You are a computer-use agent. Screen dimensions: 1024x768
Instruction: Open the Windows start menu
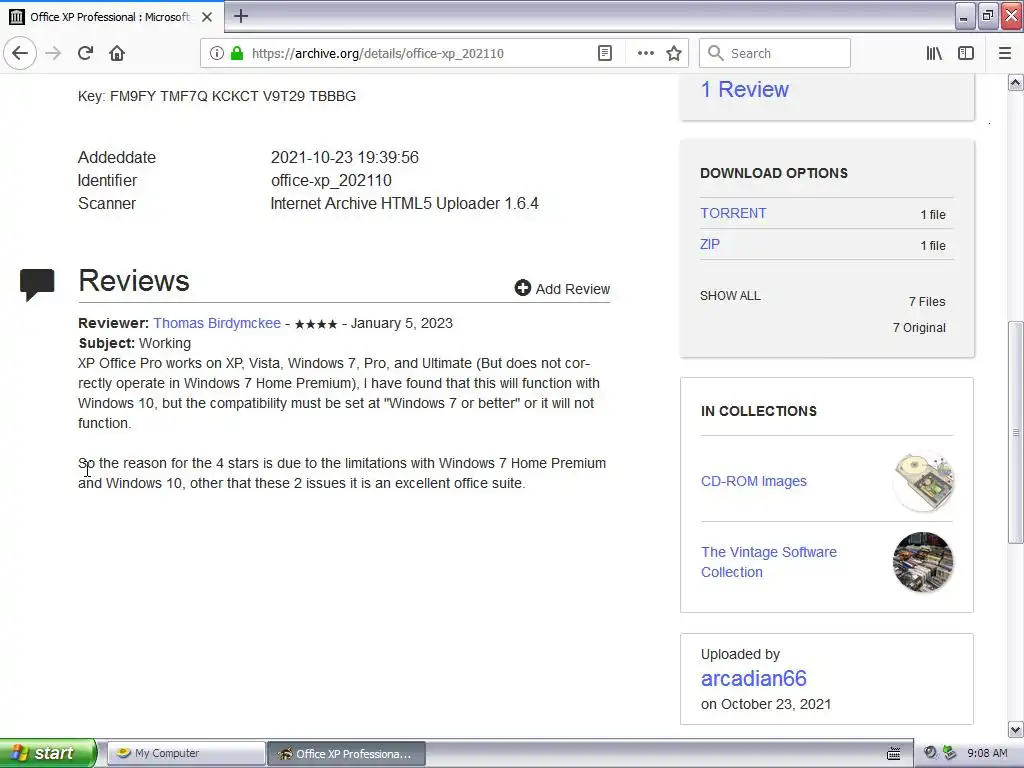(48, 753)
